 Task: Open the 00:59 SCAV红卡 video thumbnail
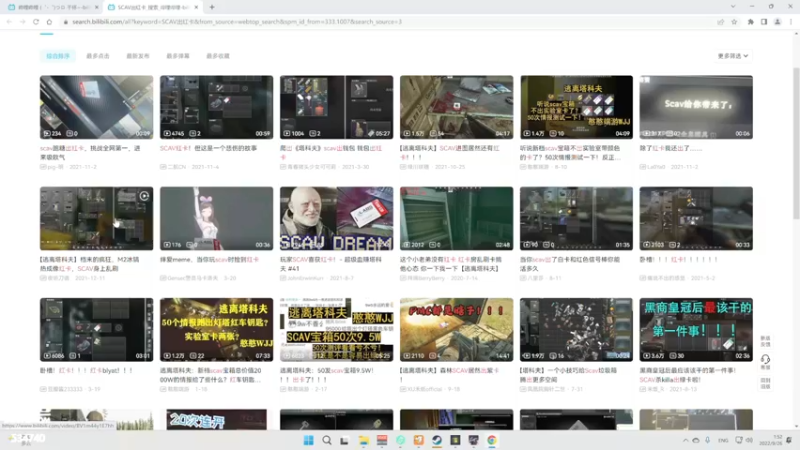tap(216, 107)
